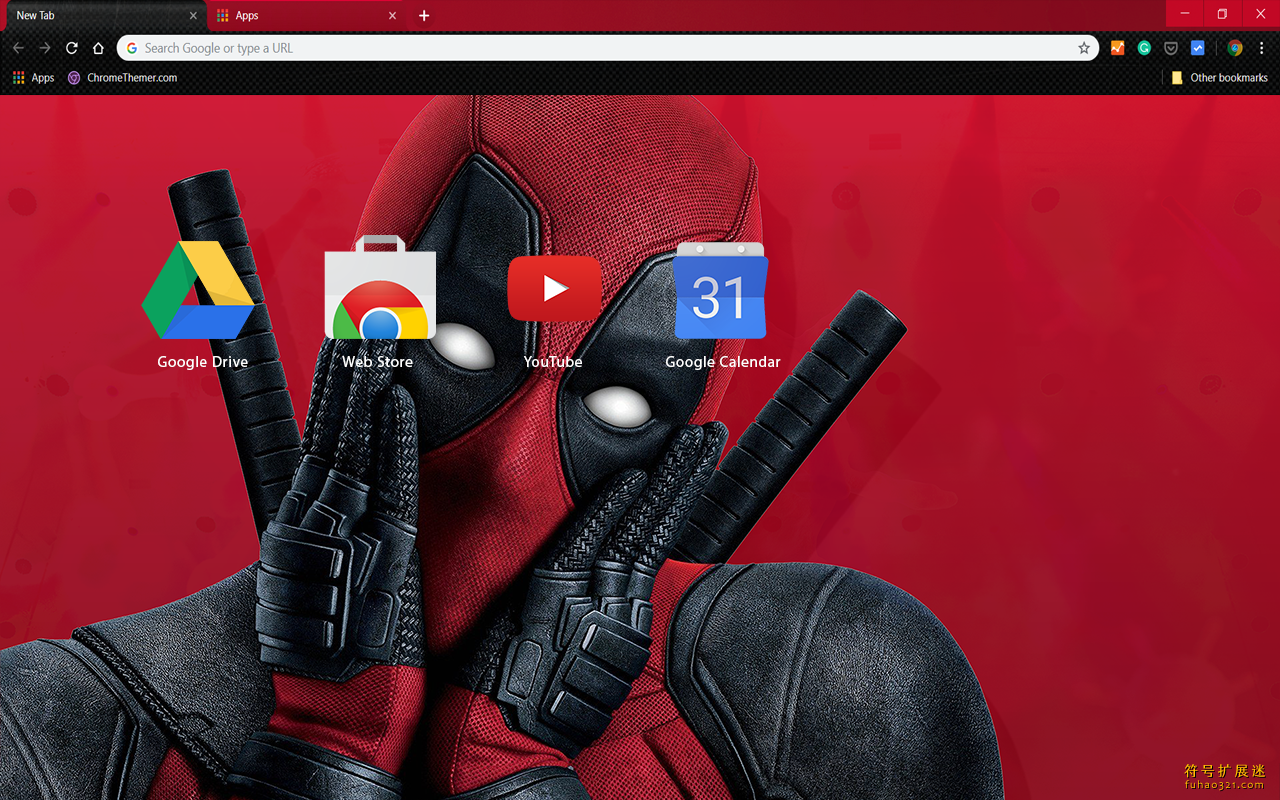The width and height of the screenshot is (1280, 800).
Task: Go to the Home page
Action: 98,48
